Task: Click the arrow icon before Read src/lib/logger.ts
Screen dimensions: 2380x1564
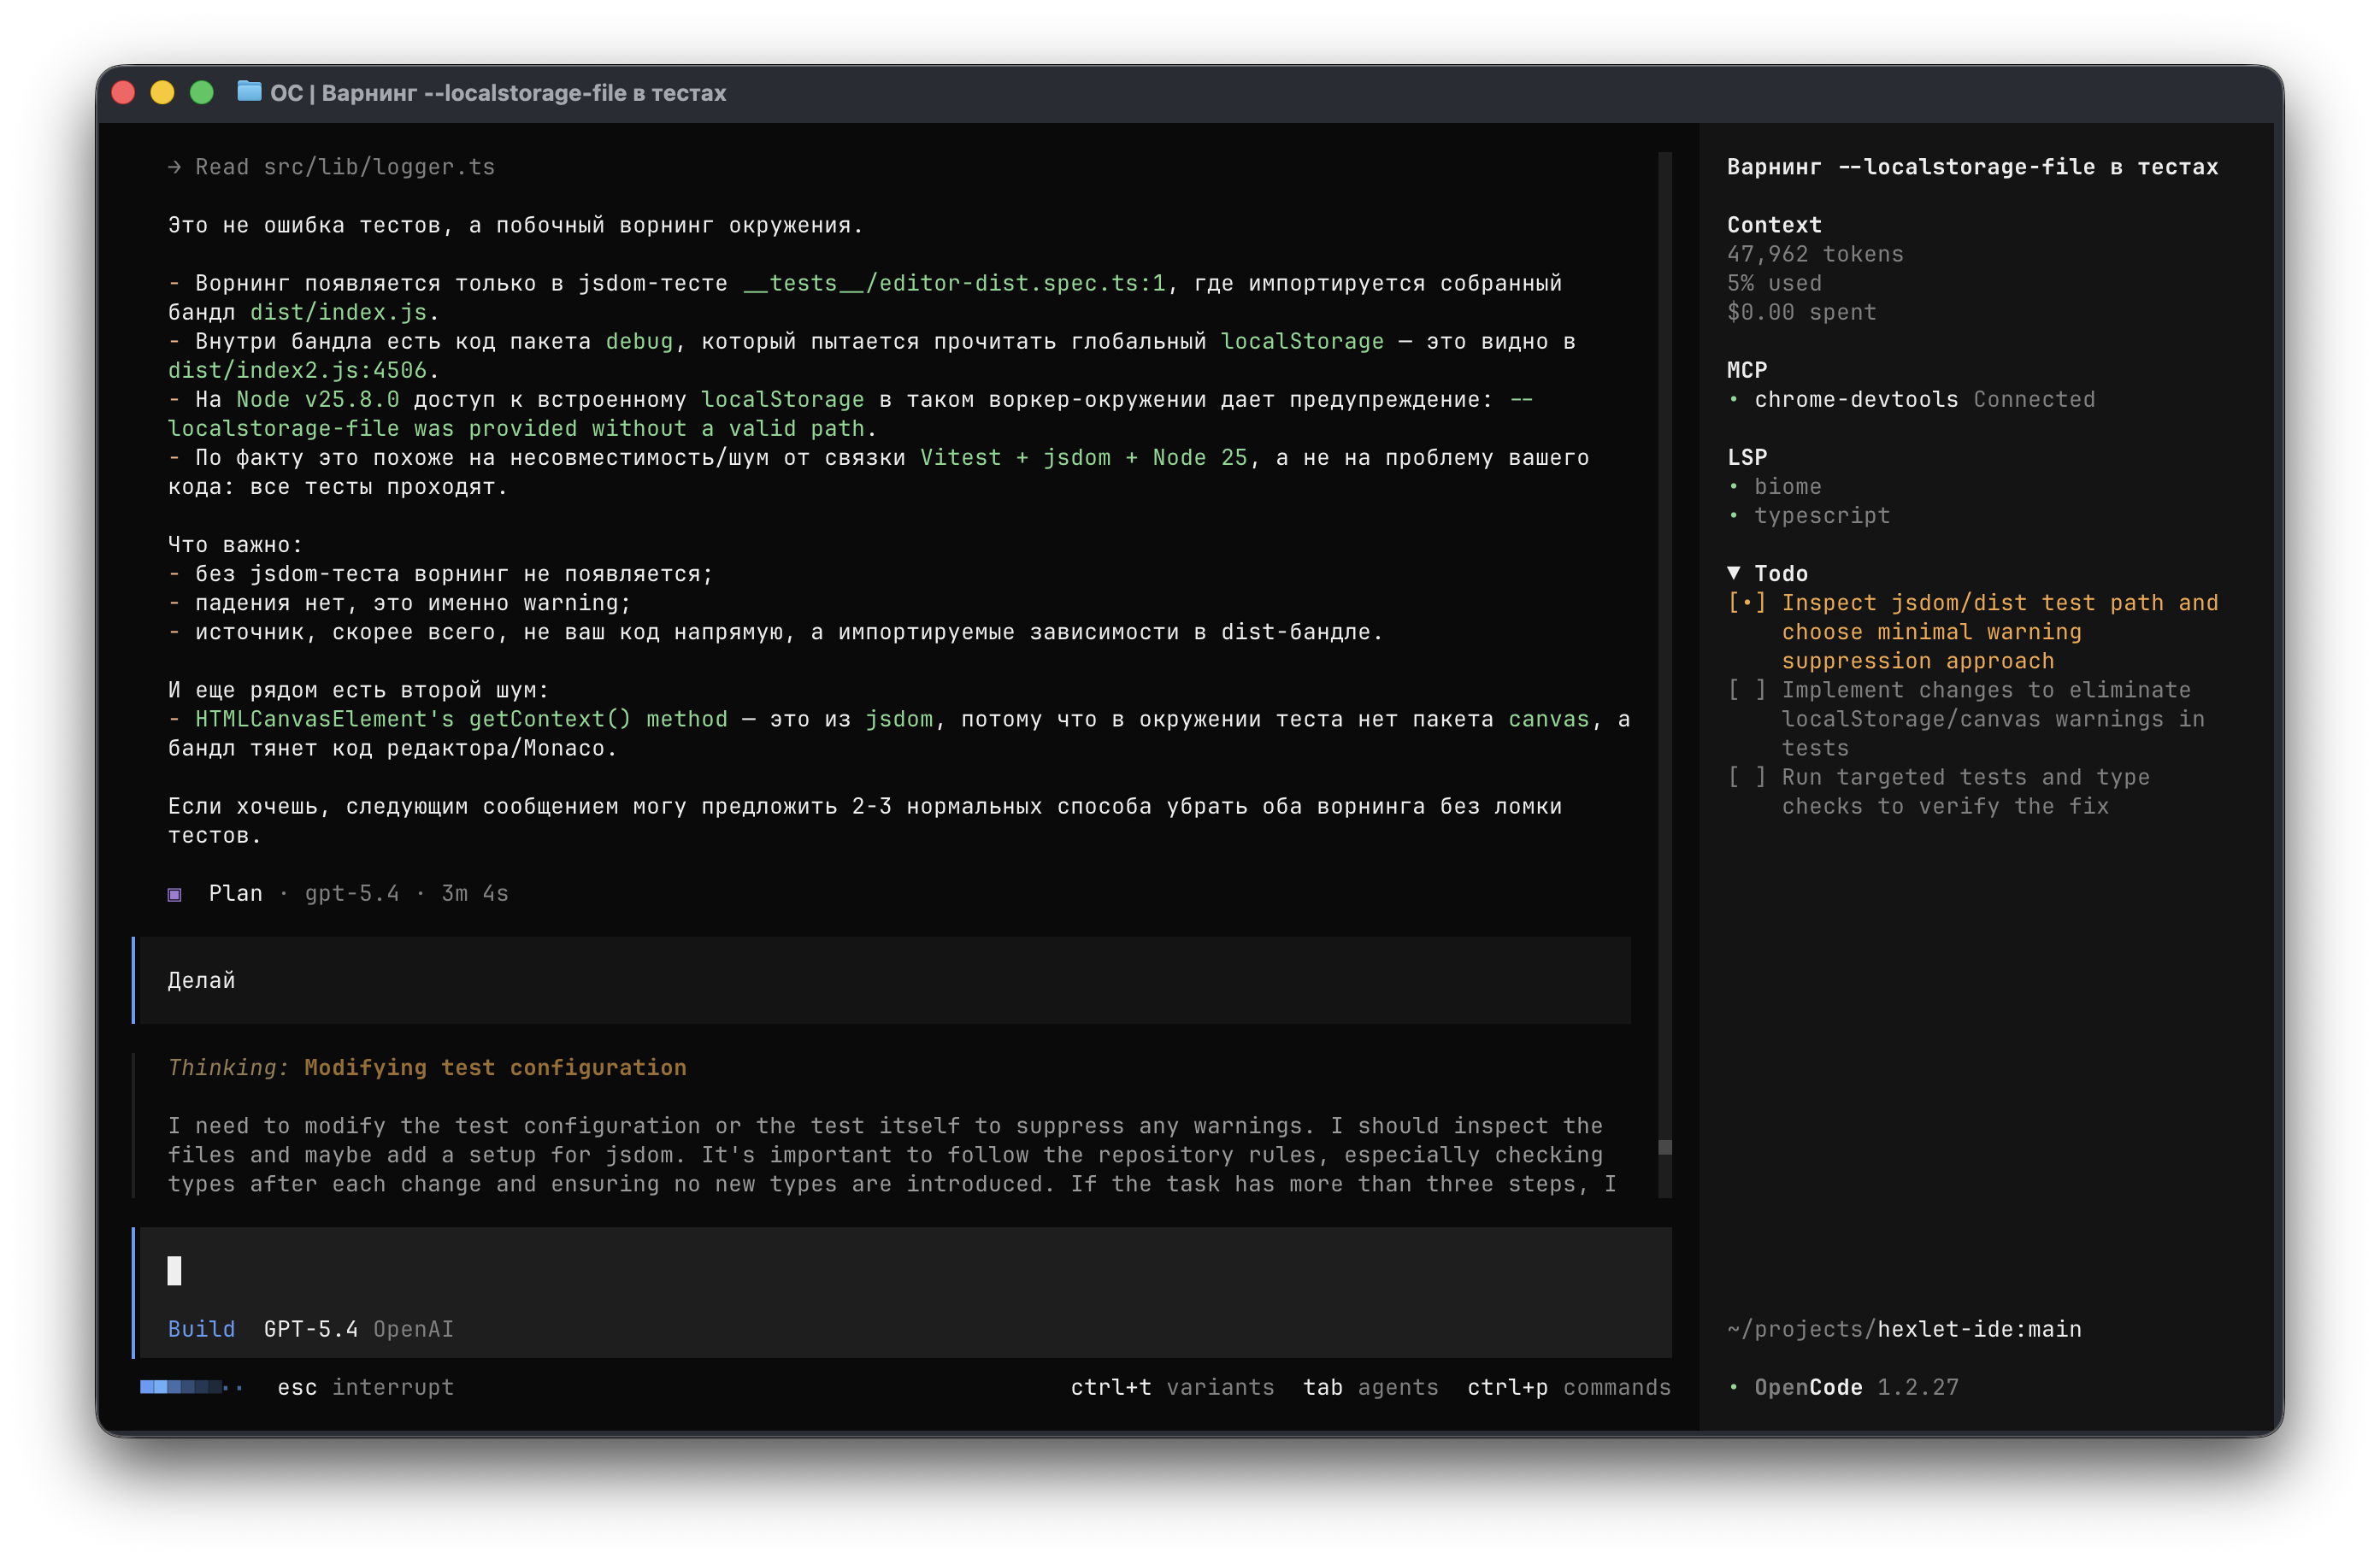Action: click(x=174, y=166)
